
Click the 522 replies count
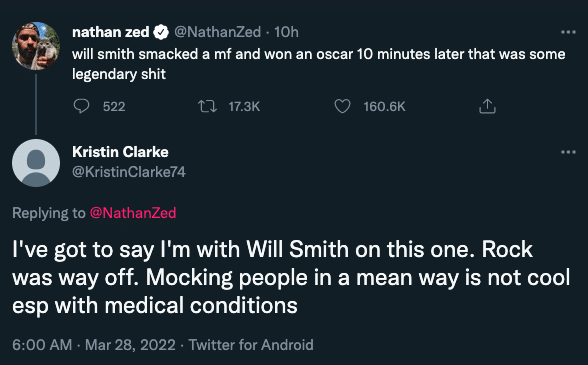point(114,107)
